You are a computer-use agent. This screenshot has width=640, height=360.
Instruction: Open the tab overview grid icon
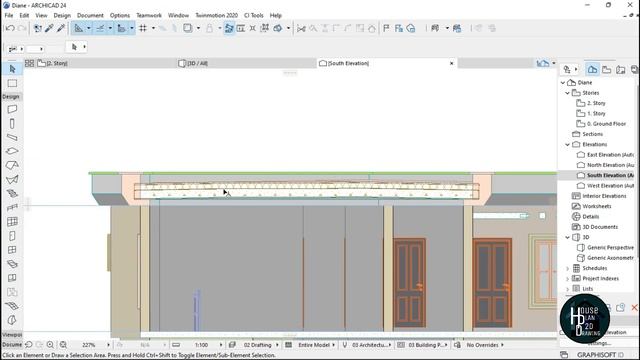(x=29, y=63)
